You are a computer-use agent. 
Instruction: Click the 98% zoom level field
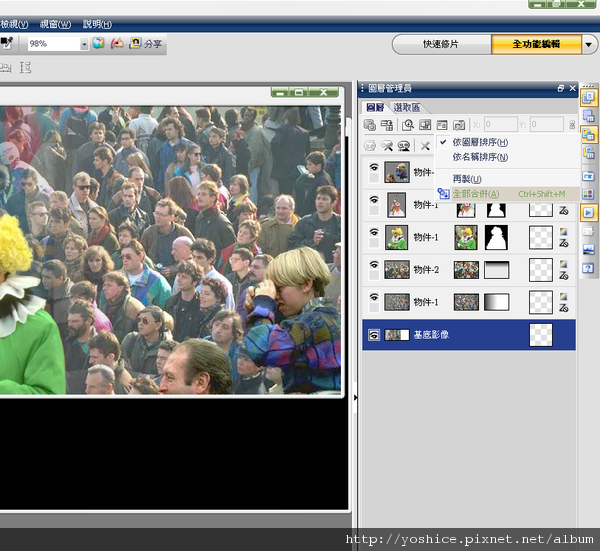click(x=54, y=44)
